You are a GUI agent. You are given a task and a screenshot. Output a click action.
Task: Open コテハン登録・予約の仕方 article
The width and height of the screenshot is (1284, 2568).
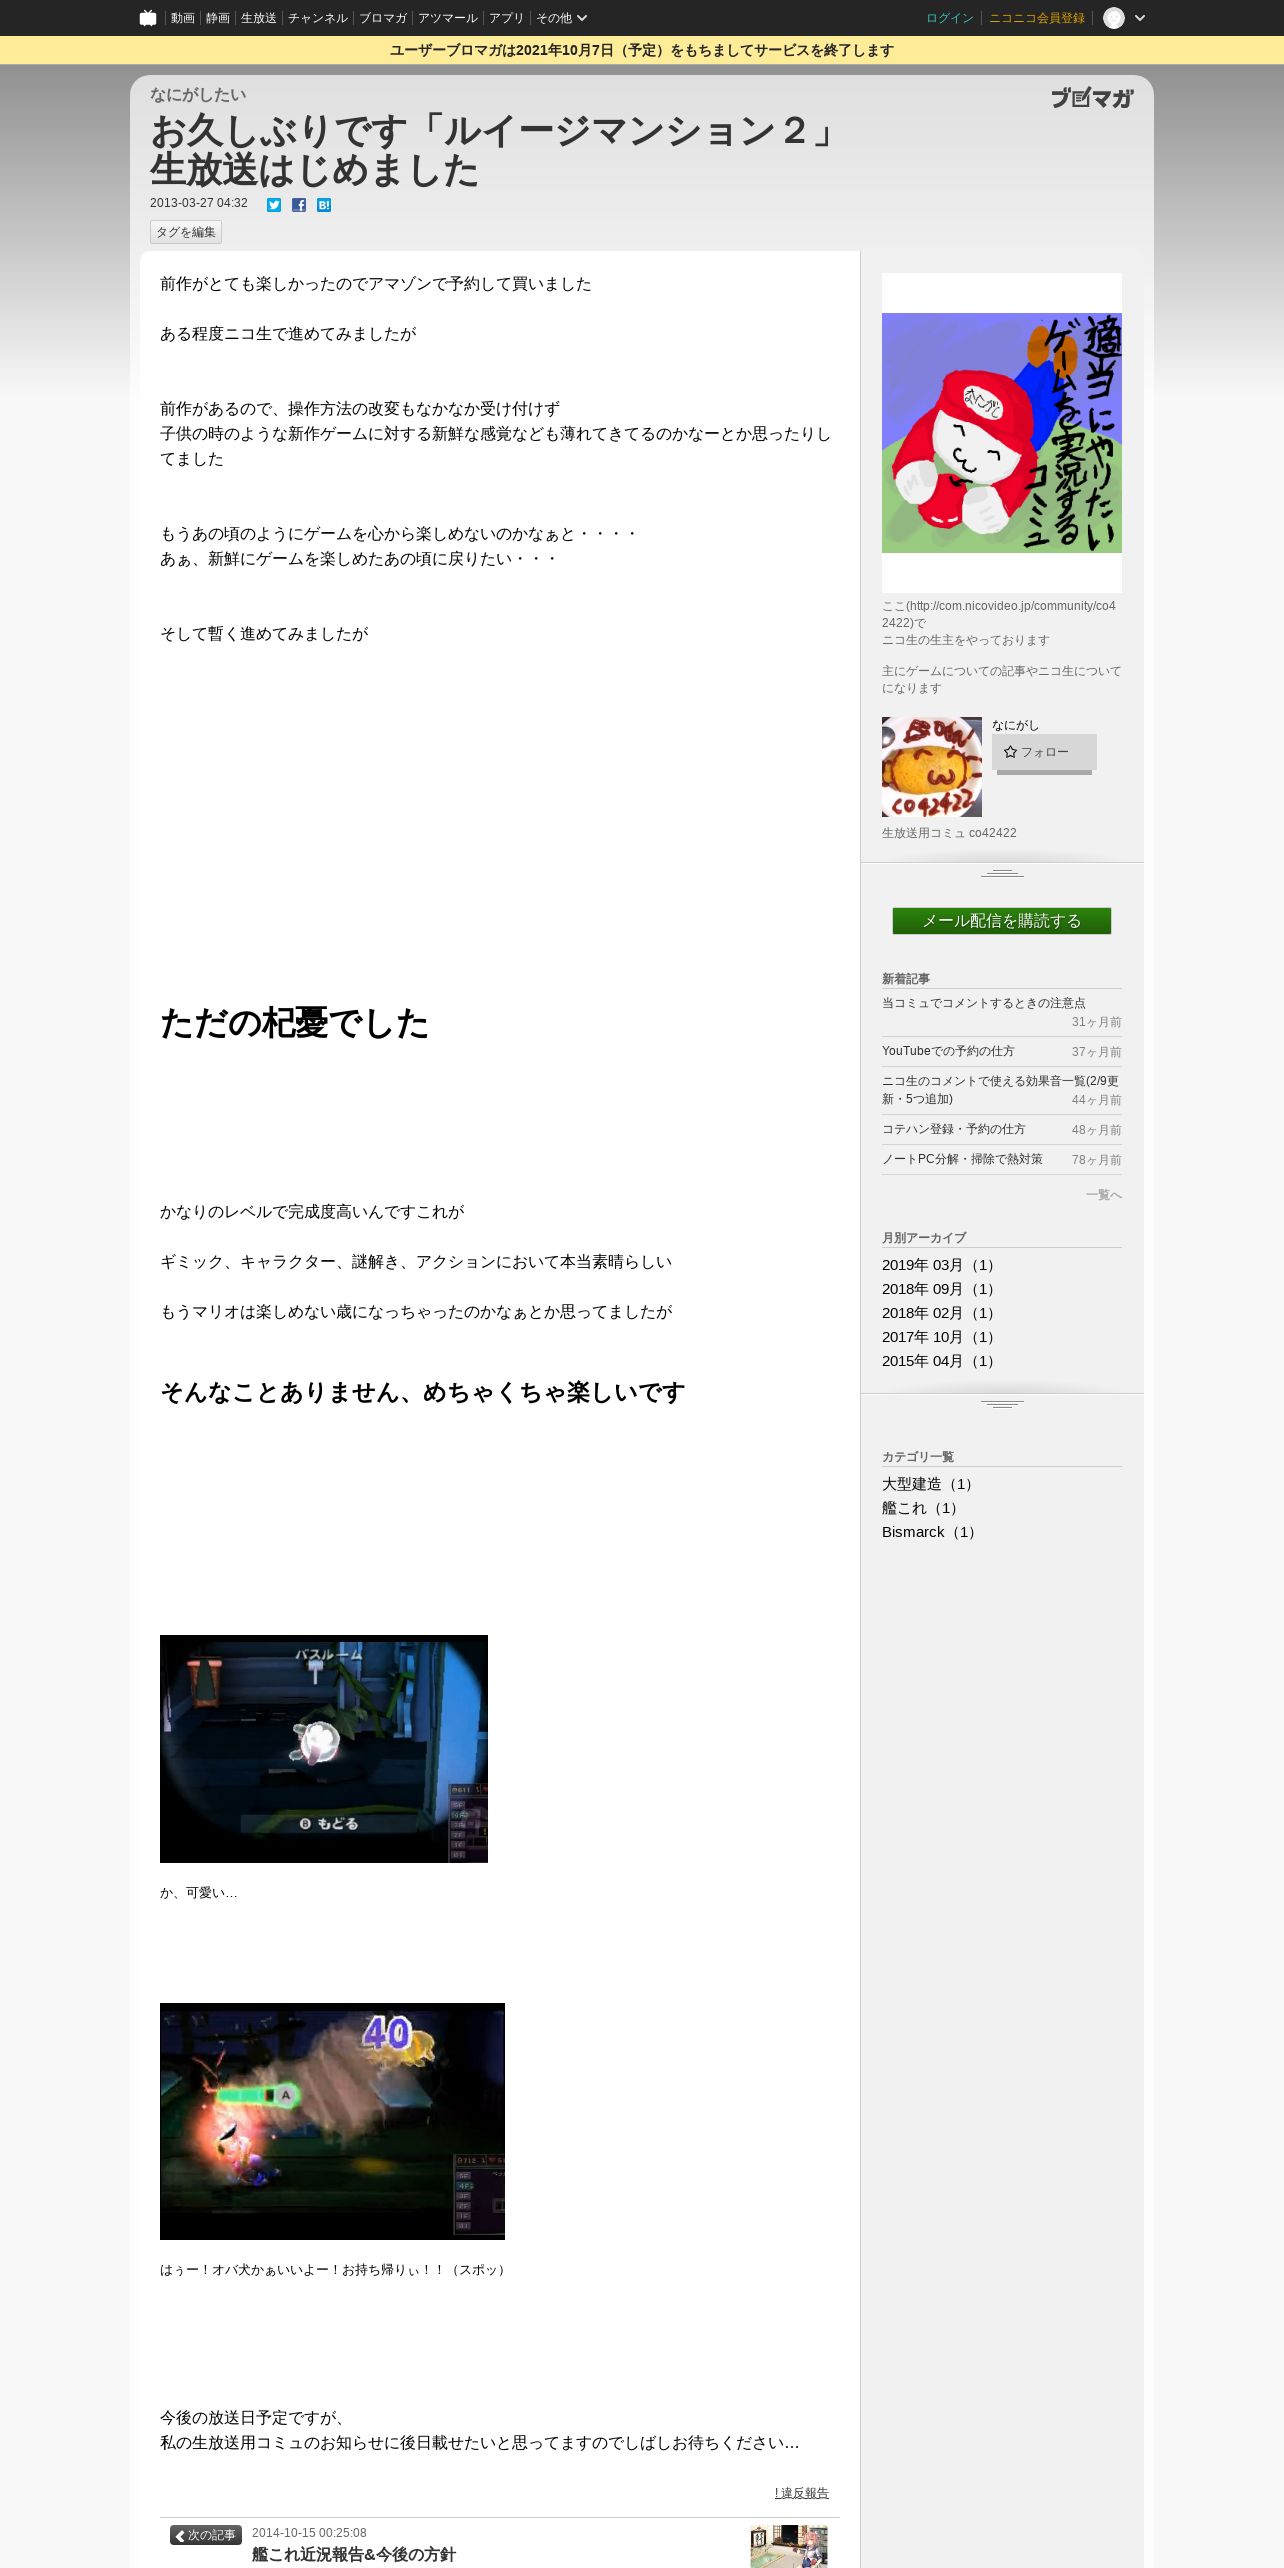pos(954,1129)
